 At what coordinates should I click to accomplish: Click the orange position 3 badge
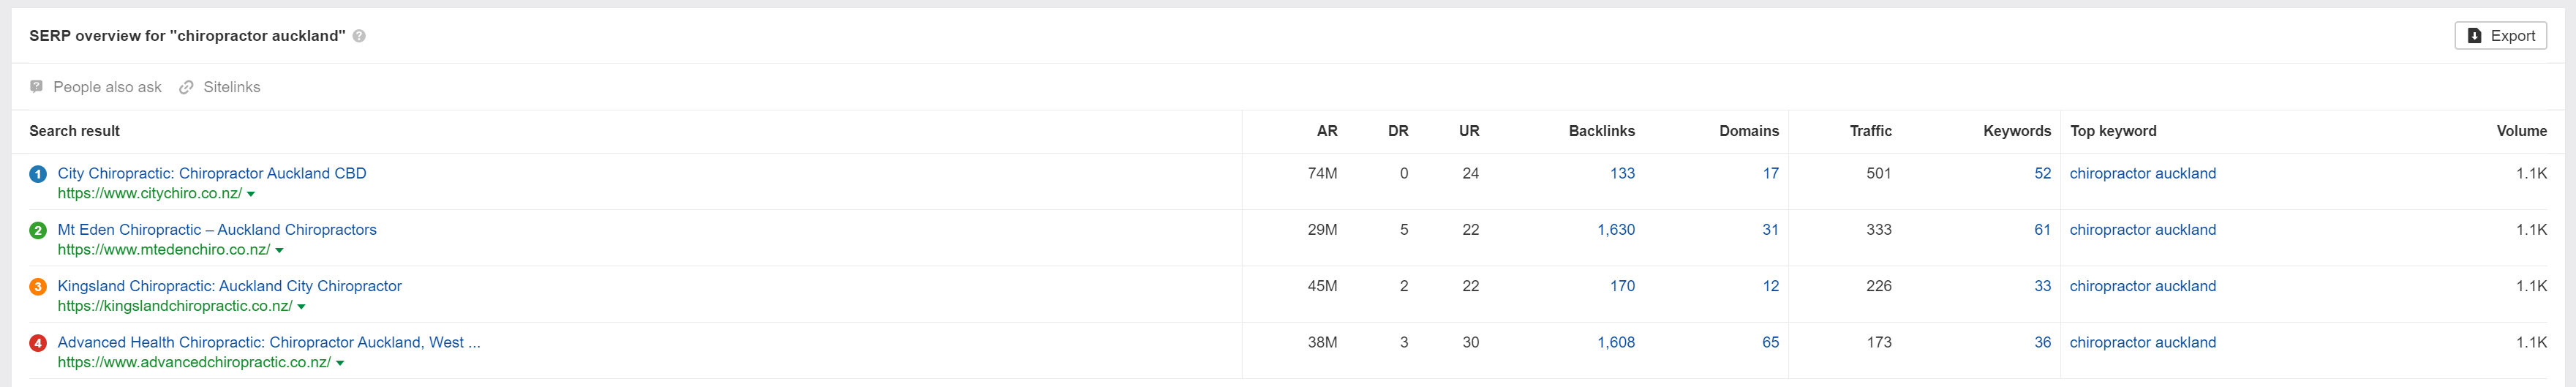coord(38,287)
